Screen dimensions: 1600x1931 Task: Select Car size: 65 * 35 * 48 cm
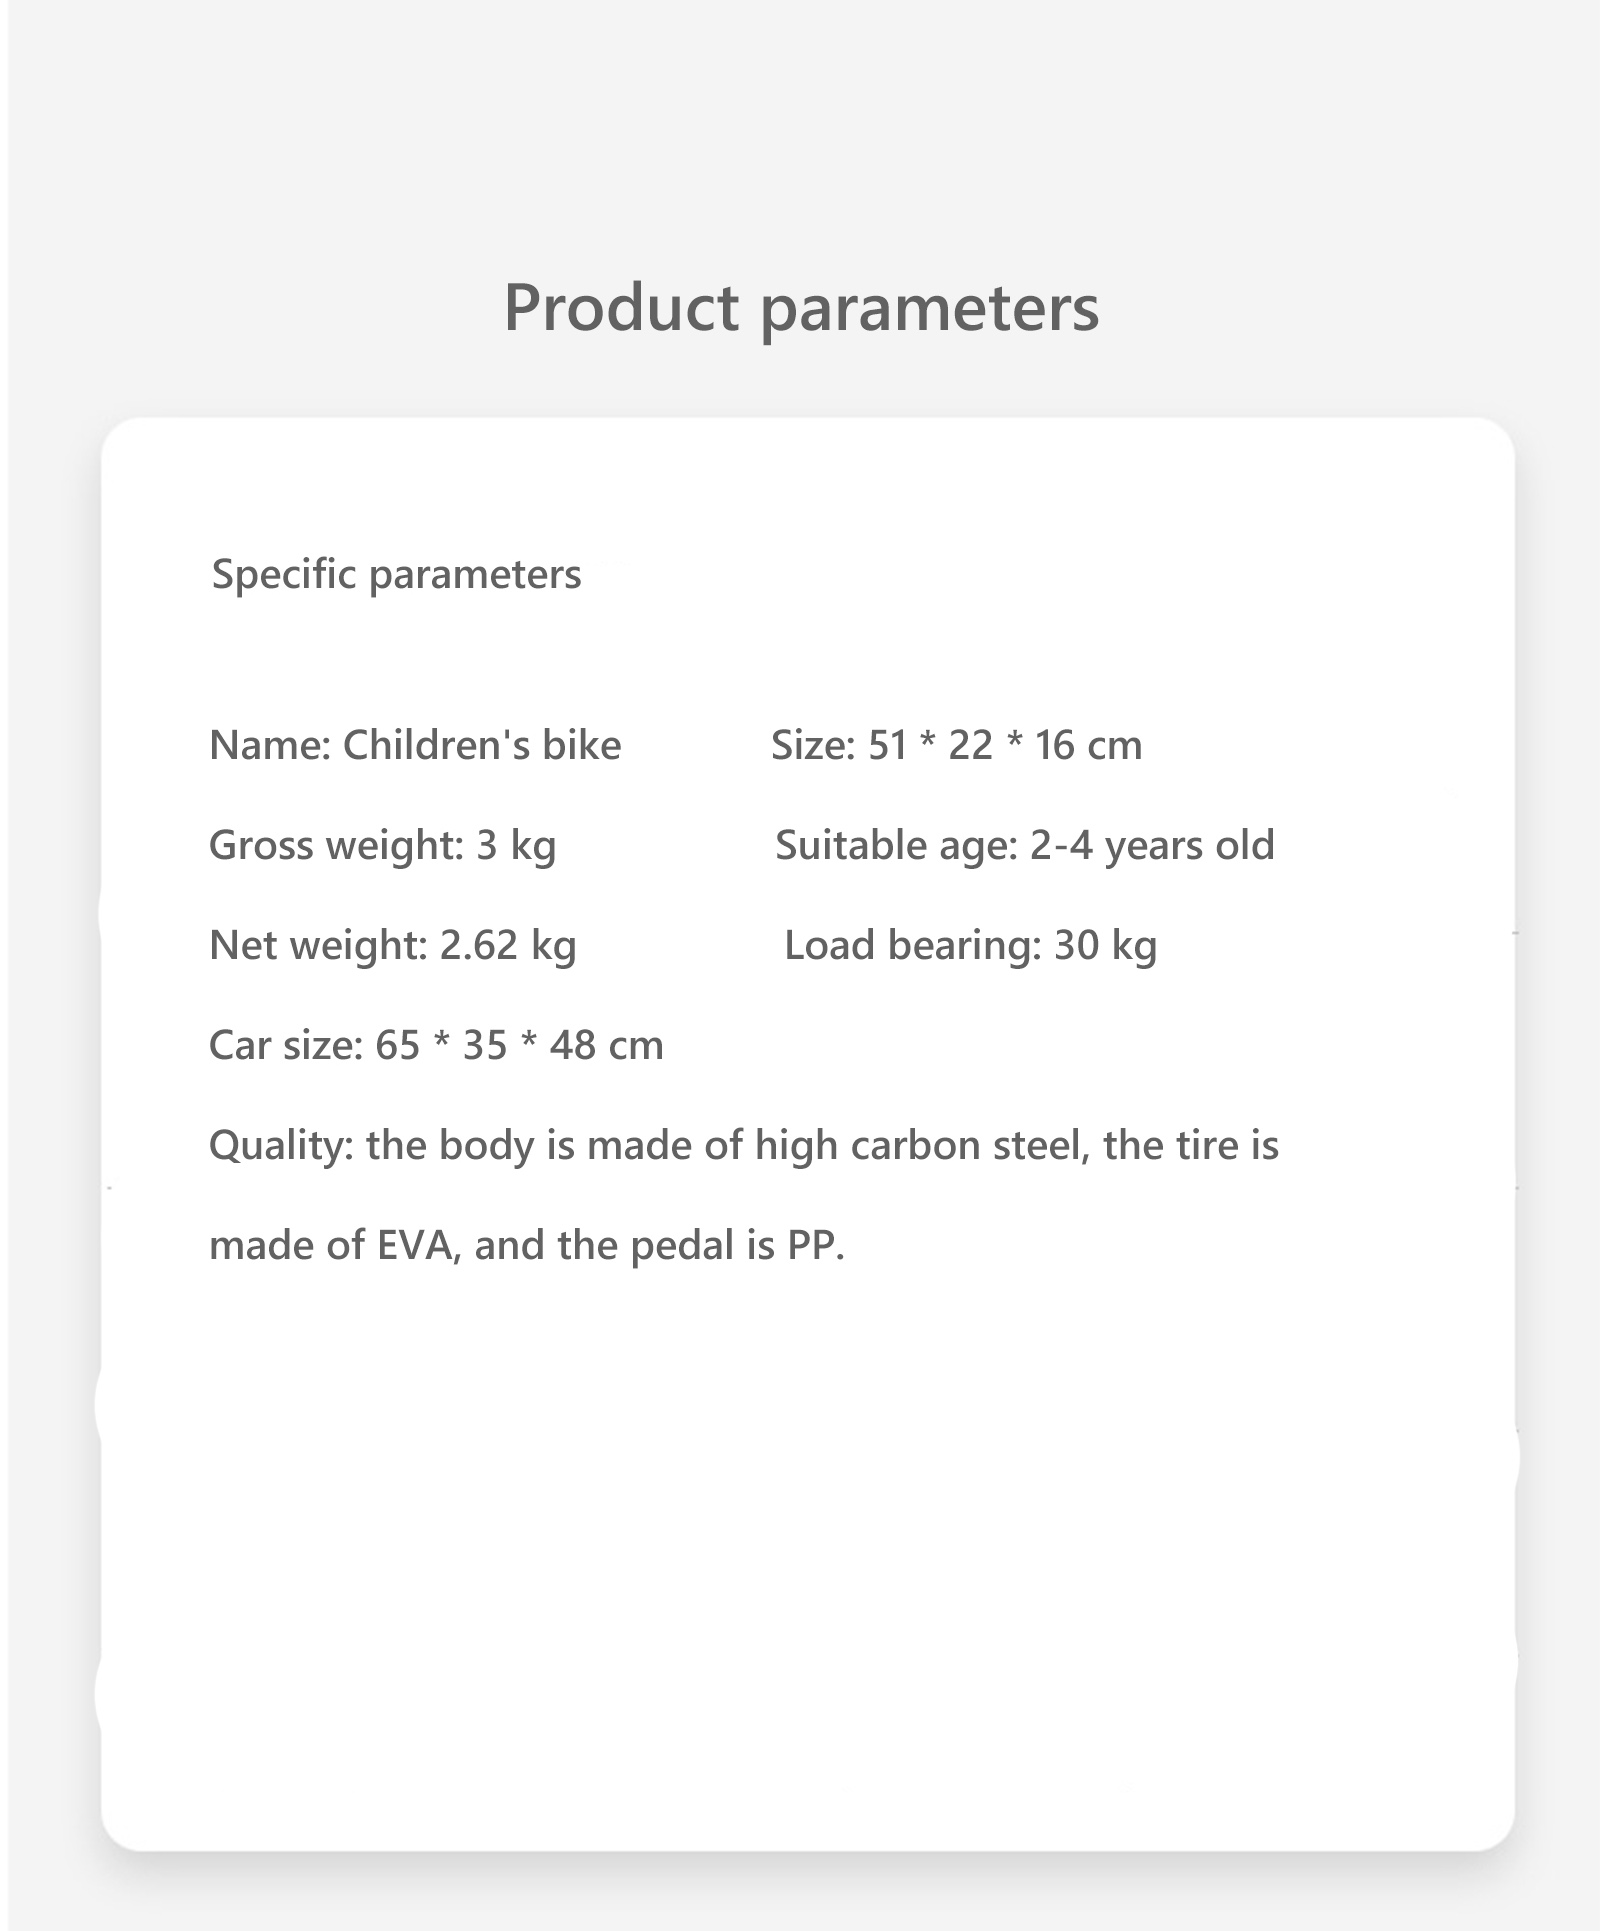pos(436,1046)
